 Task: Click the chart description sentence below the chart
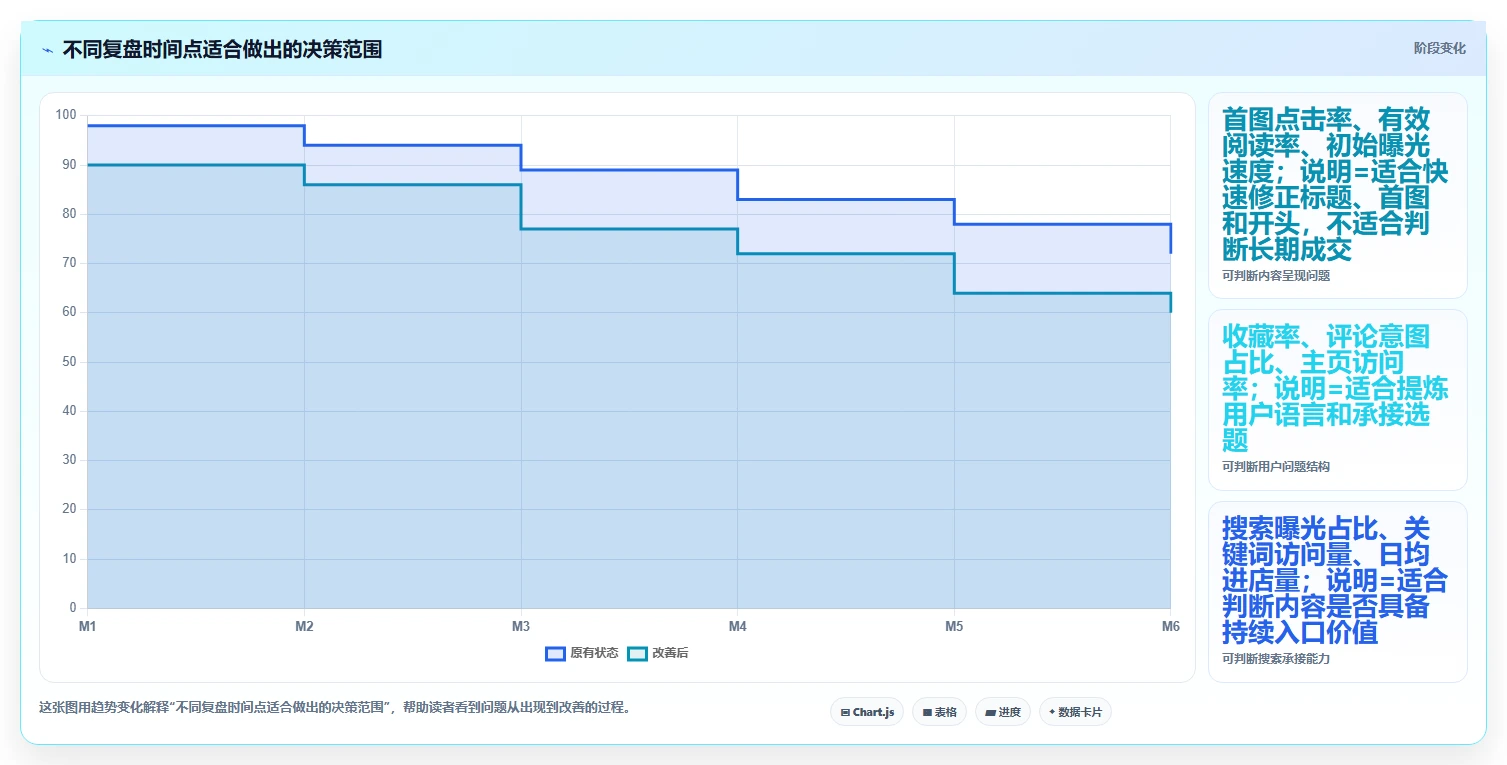pos(334,707)
